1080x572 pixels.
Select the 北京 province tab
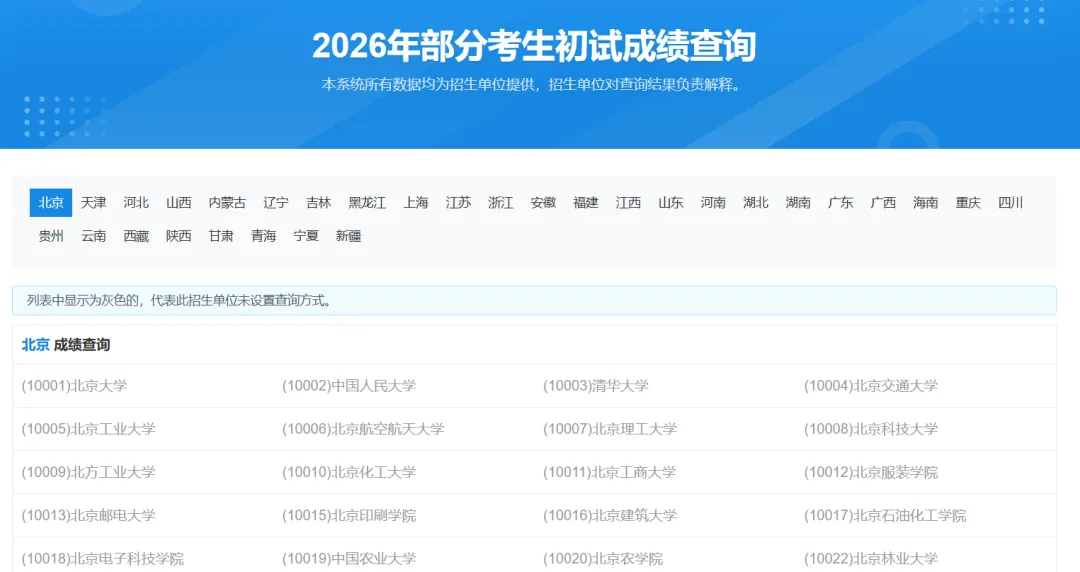[x=51, y=203]
